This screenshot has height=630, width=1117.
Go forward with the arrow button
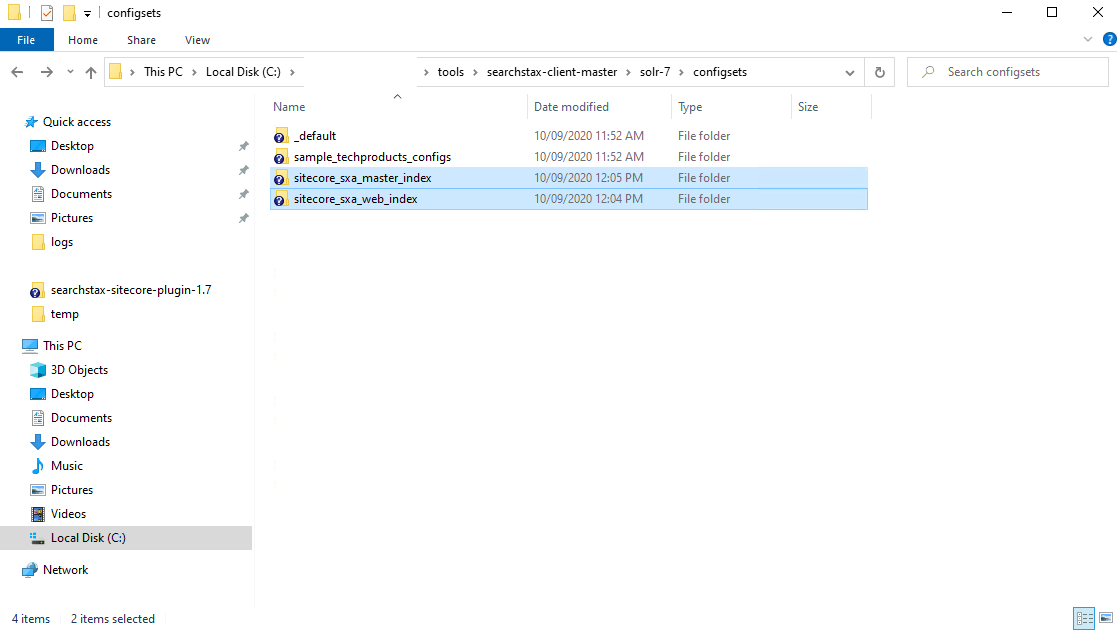pyautogui.click(x=46, y=72)
